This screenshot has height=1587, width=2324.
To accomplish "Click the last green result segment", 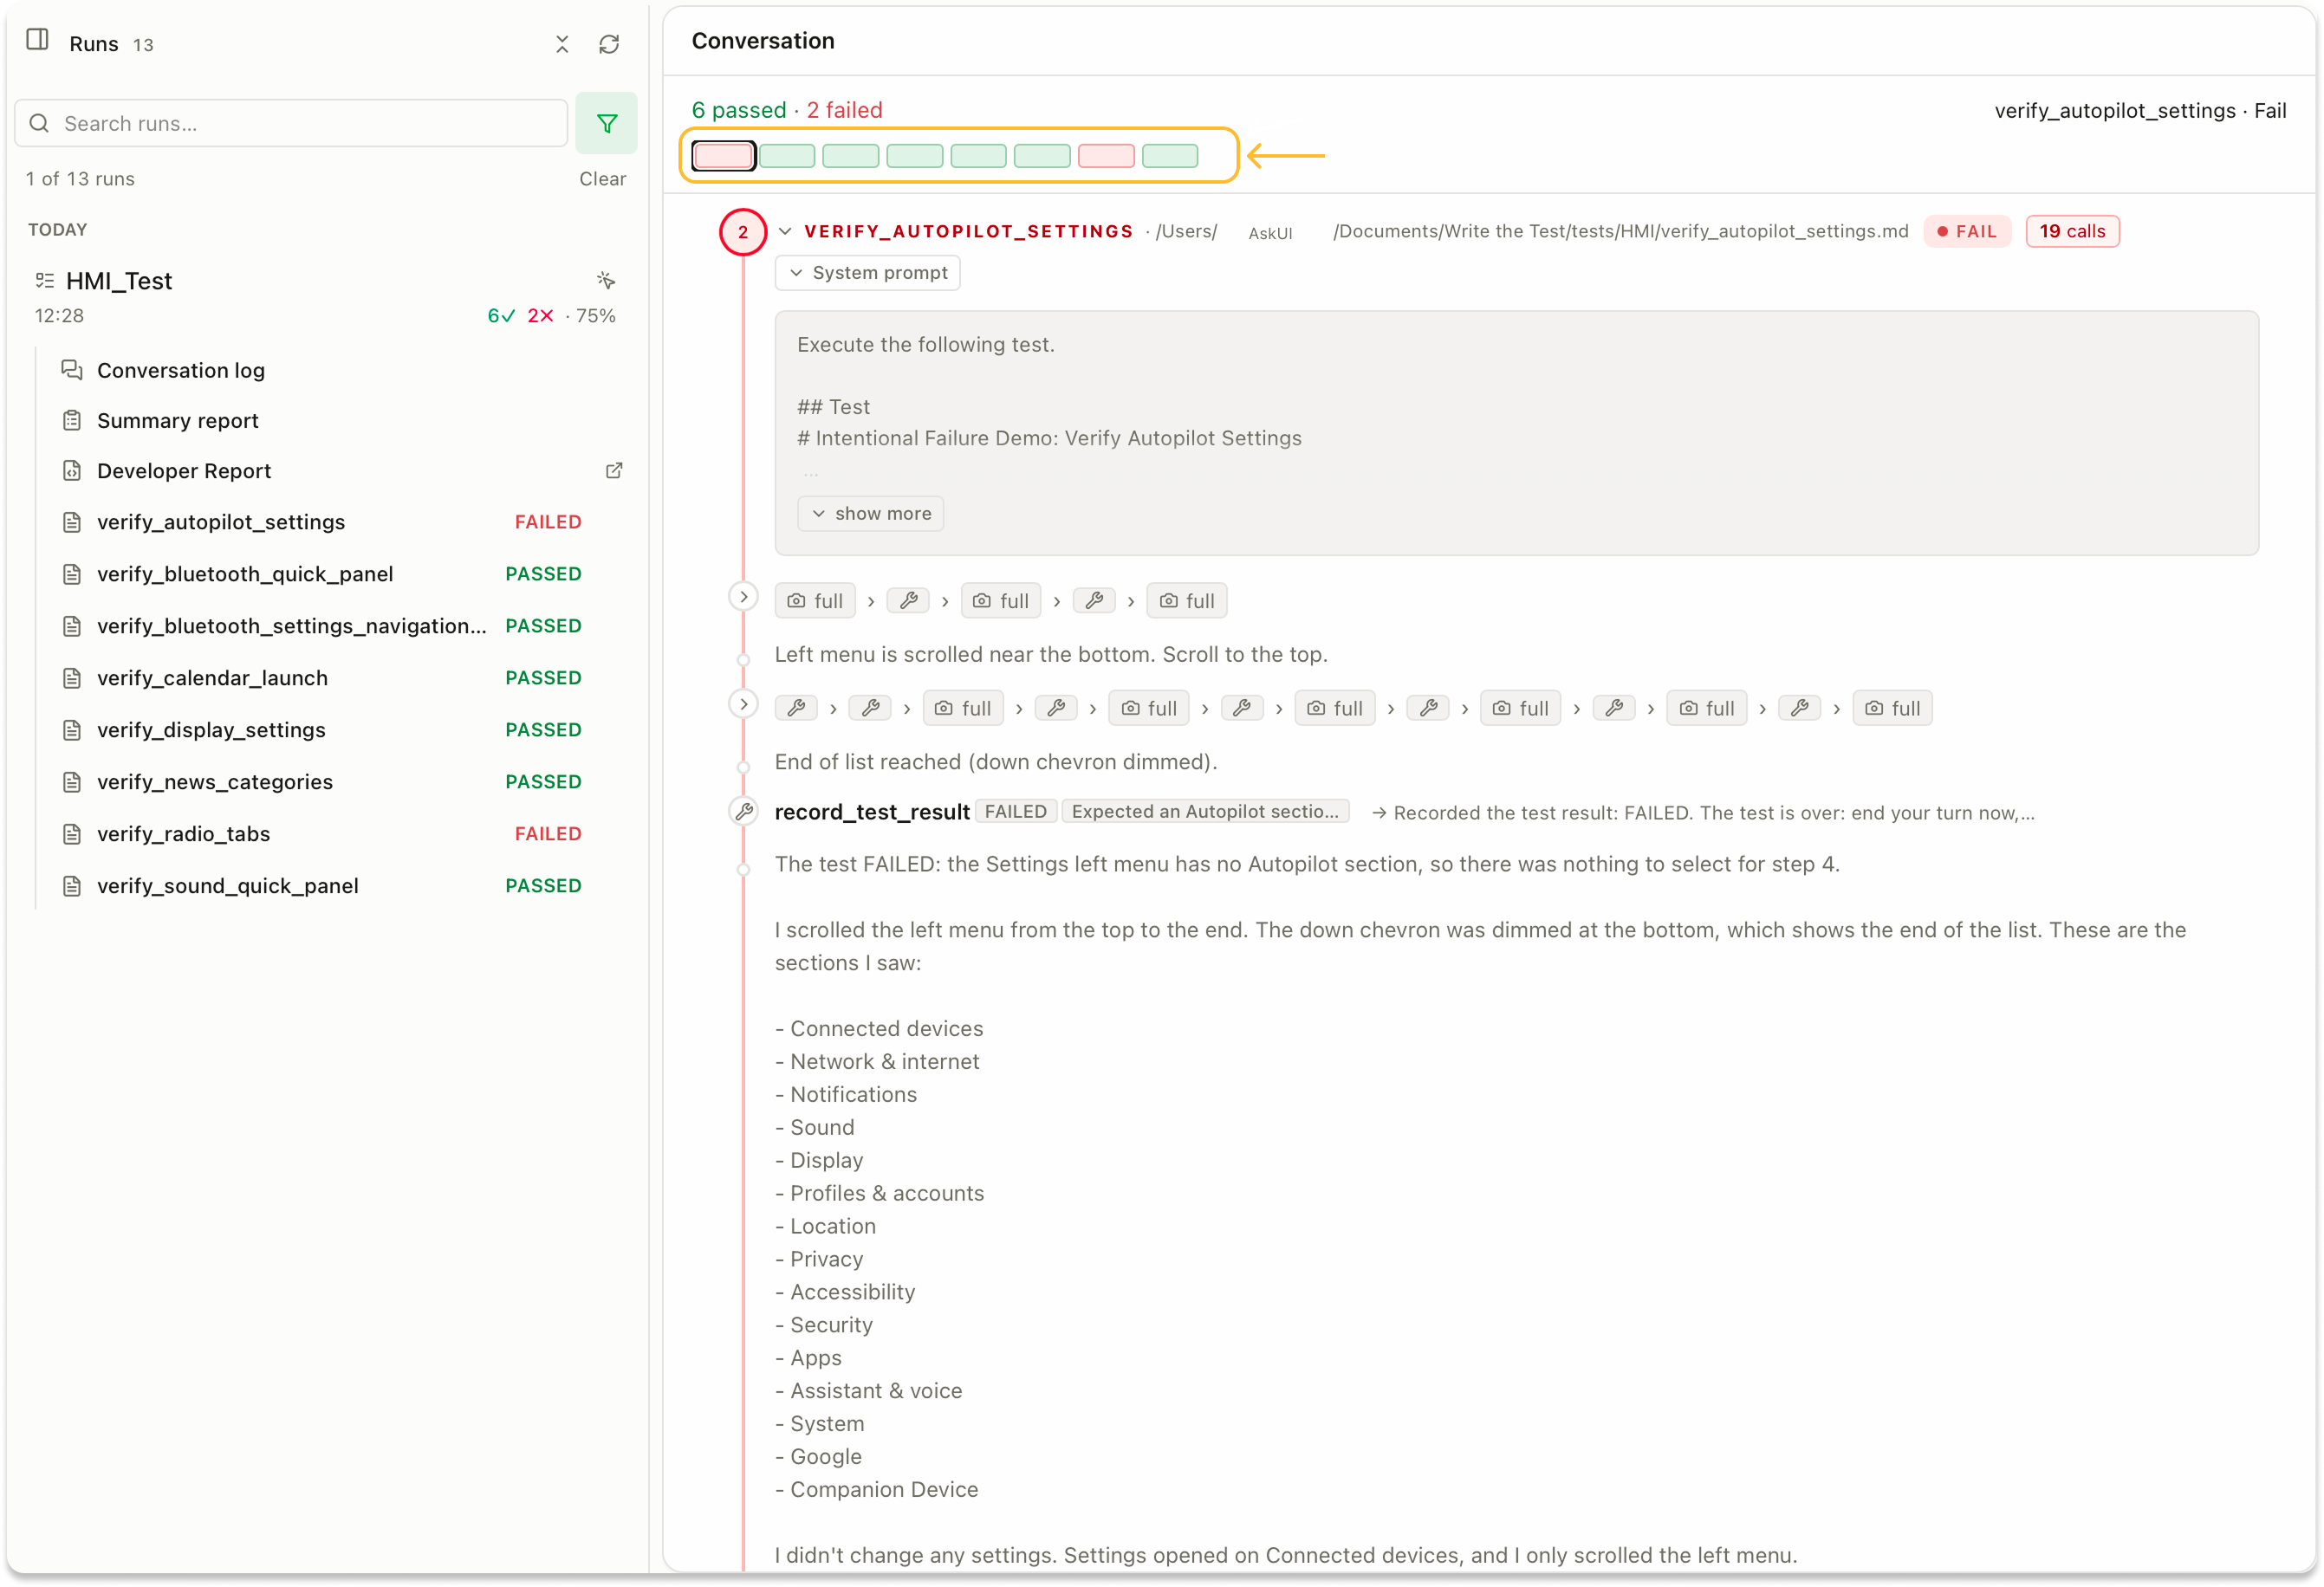I will tap(1170, 156).
